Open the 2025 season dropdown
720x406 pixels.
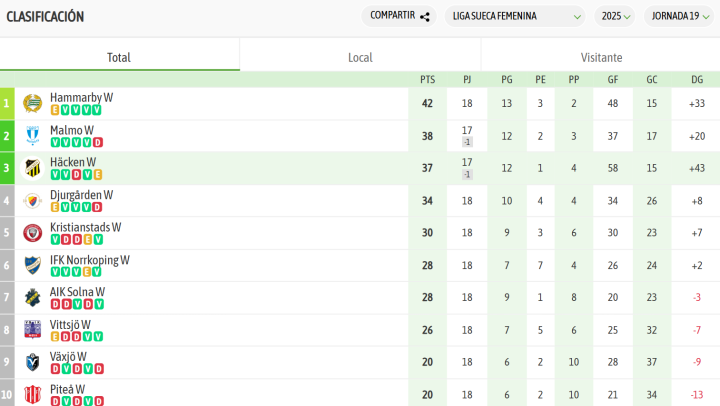point(614,16)
